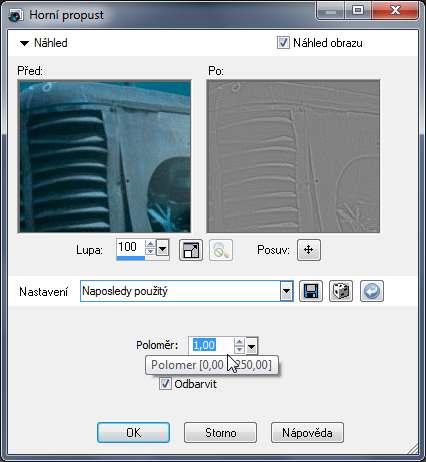The width and height of the screenshot is (426, 462).
Task: Click the Horní propust title bar icon
Action: click(16, 15)
